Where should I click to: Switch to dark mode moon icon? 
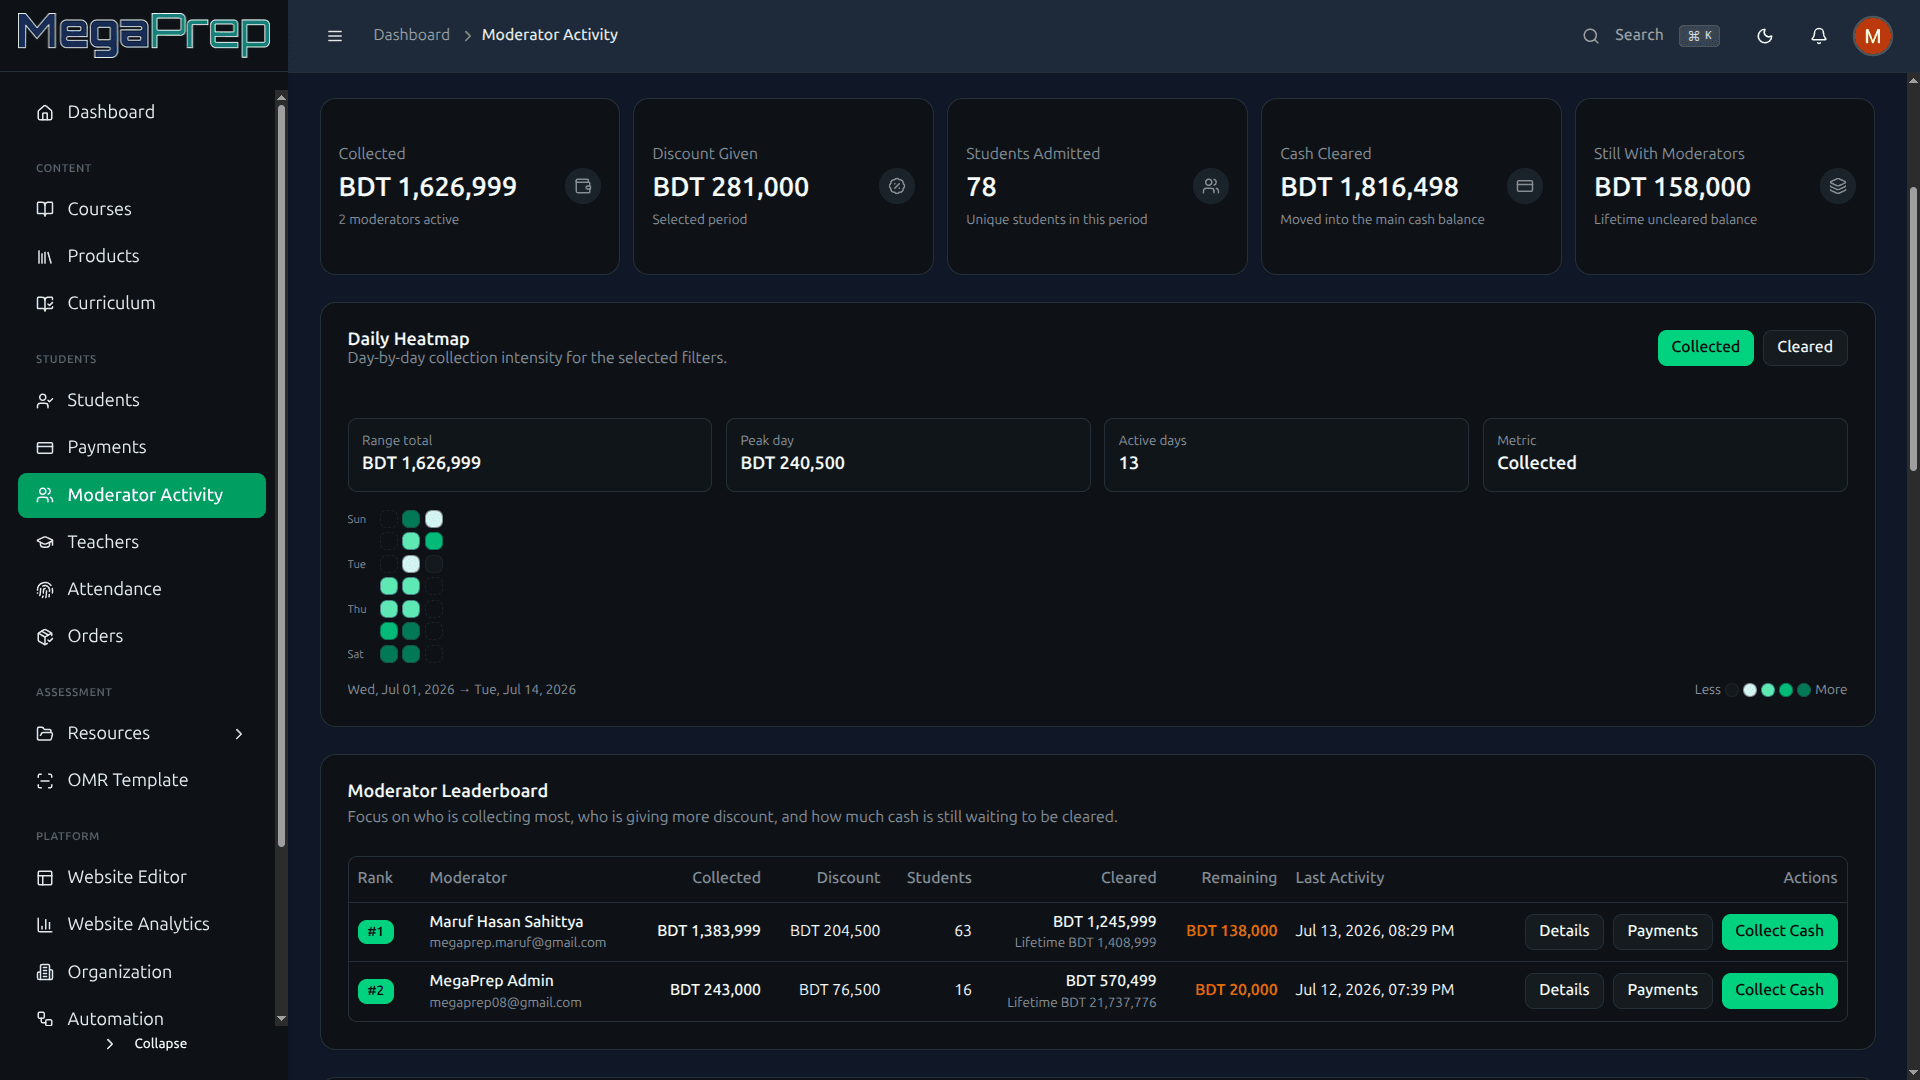pyautogui.click(x=1765, y=36)
